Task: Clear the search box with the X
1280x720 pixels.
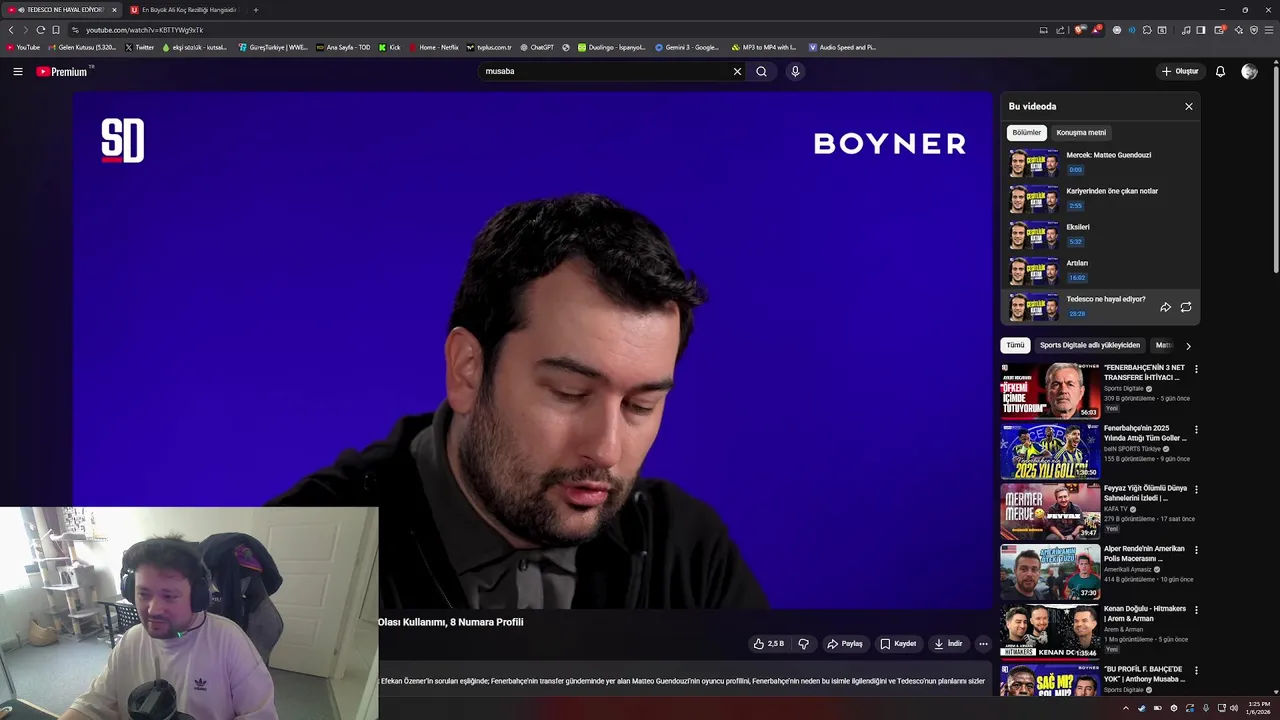Action: (737, 71)
